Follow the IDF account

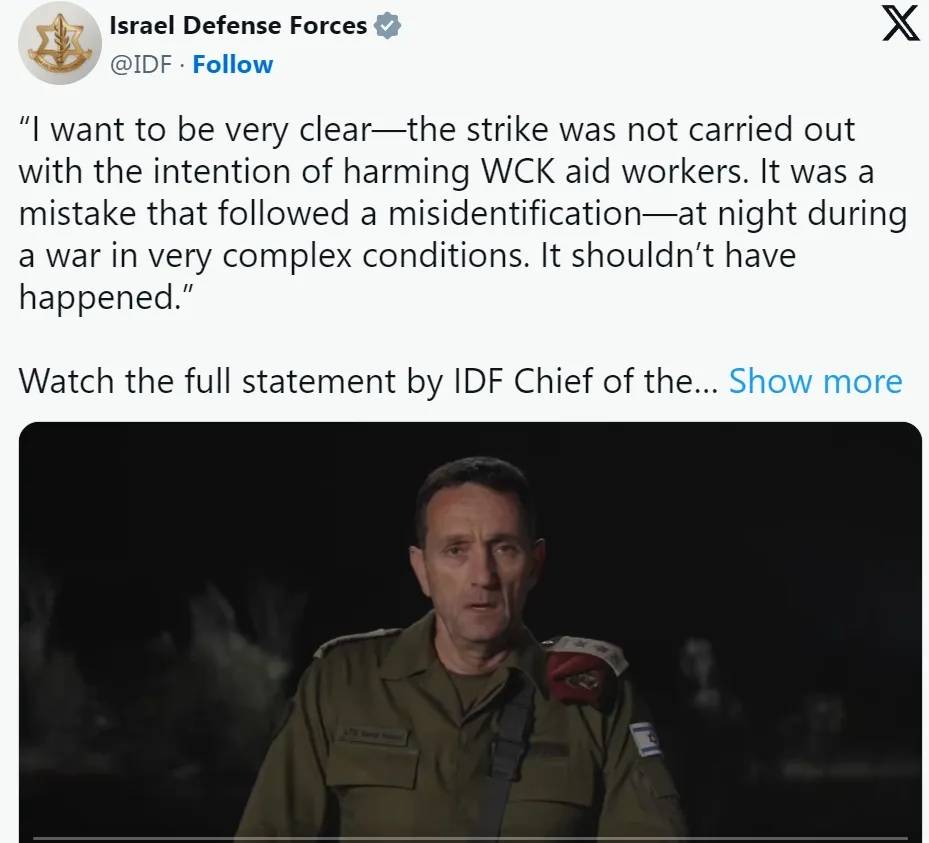(x=232, y=64)
